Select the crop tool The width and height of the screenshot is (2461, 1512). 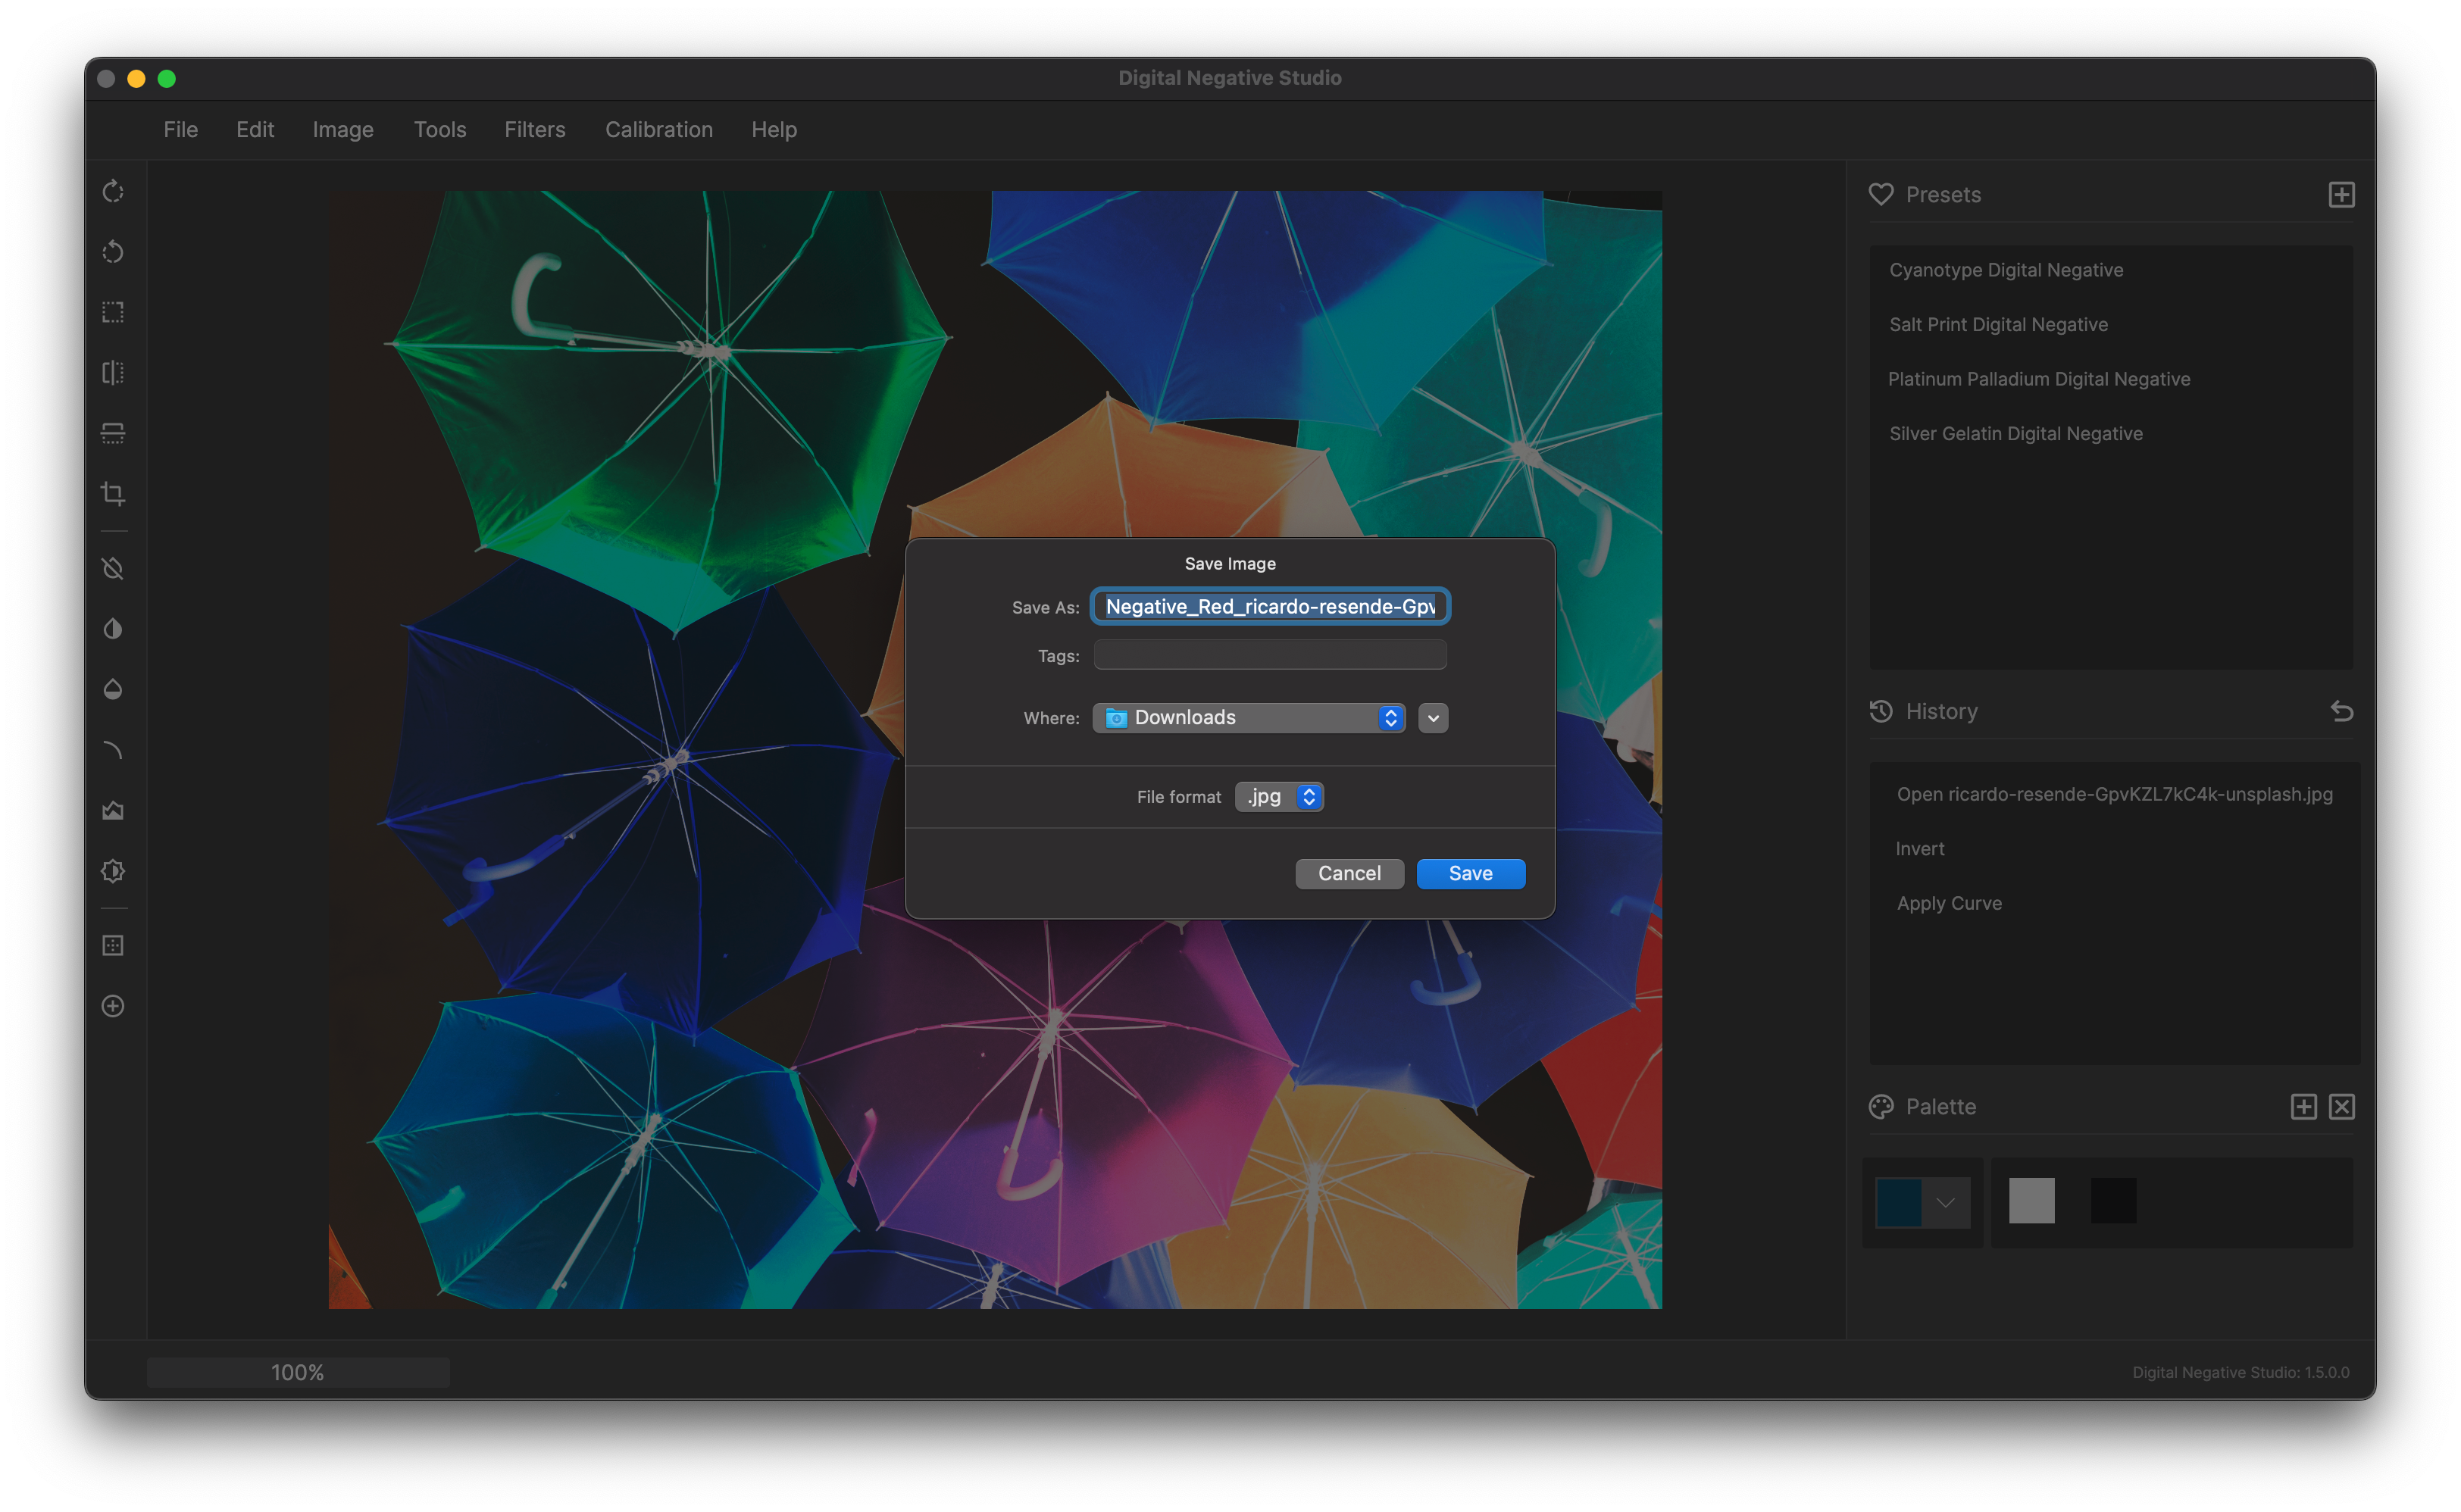pos(113,494)
